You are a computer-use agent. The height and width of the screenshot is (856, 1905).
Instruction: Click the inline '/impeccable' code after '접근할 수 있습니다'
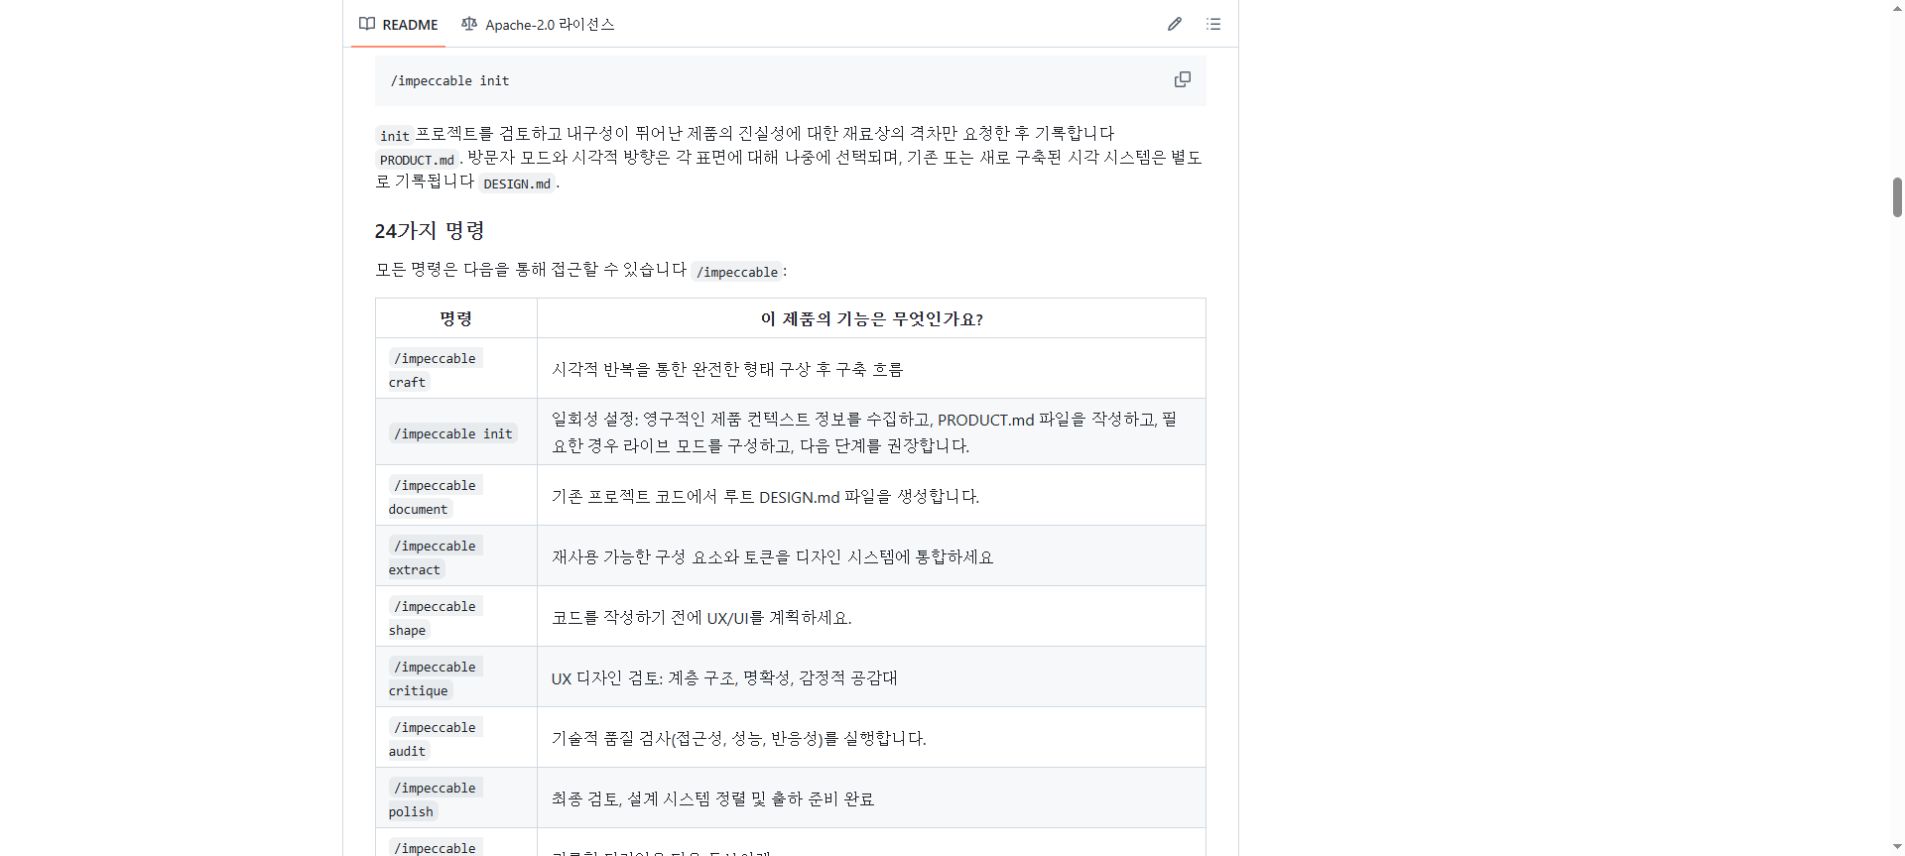point(737,272)
